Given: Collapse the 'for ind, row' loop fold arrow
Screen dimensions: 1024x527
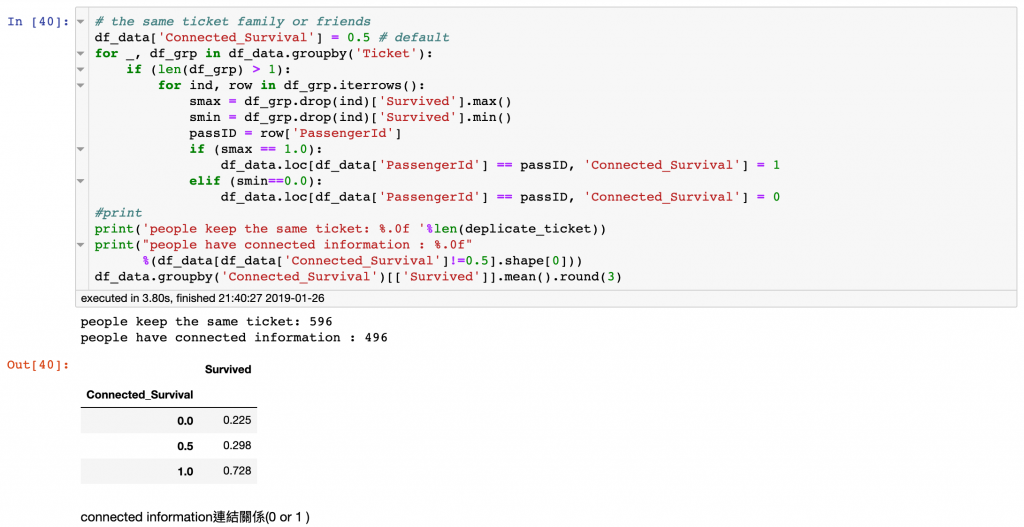Looking at the screenshot, I should pyautogui.click(x=81, y=86).
